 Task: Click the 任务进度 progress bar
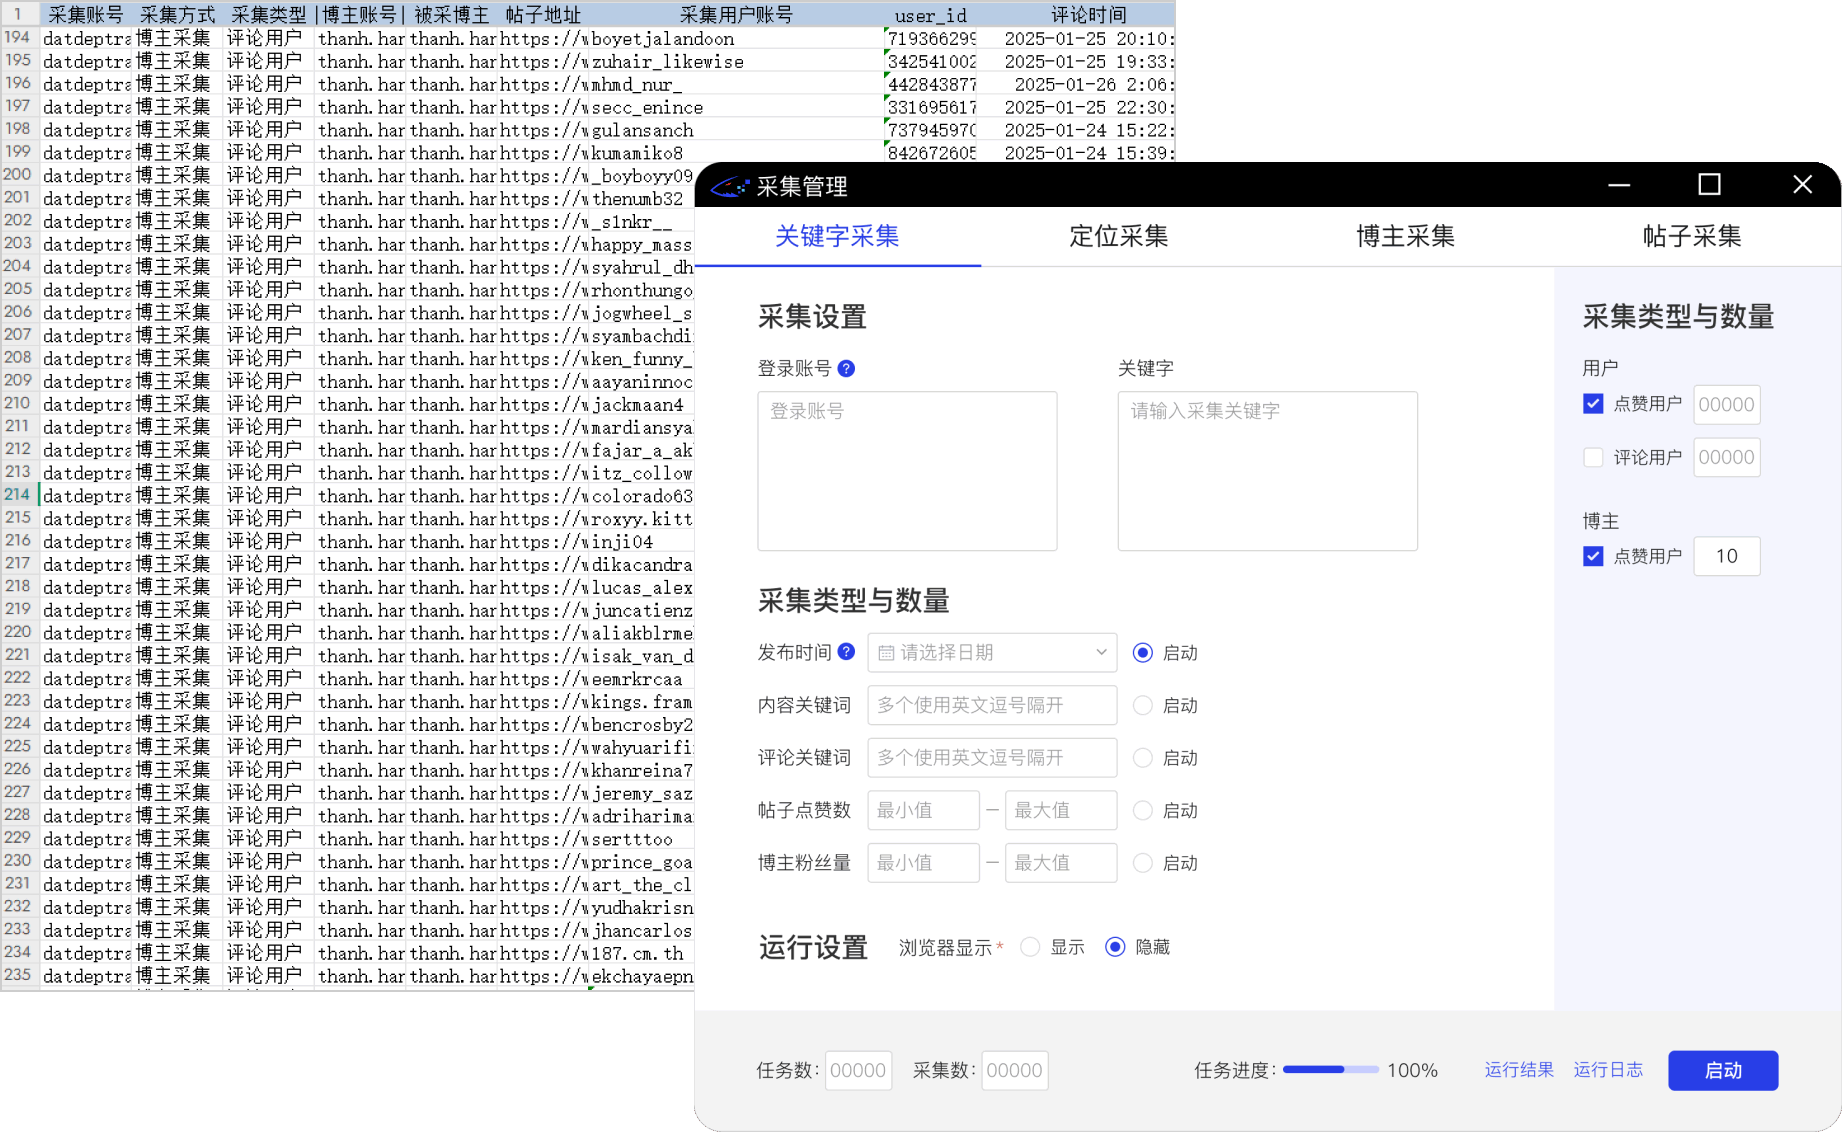pos(1330,1070)
